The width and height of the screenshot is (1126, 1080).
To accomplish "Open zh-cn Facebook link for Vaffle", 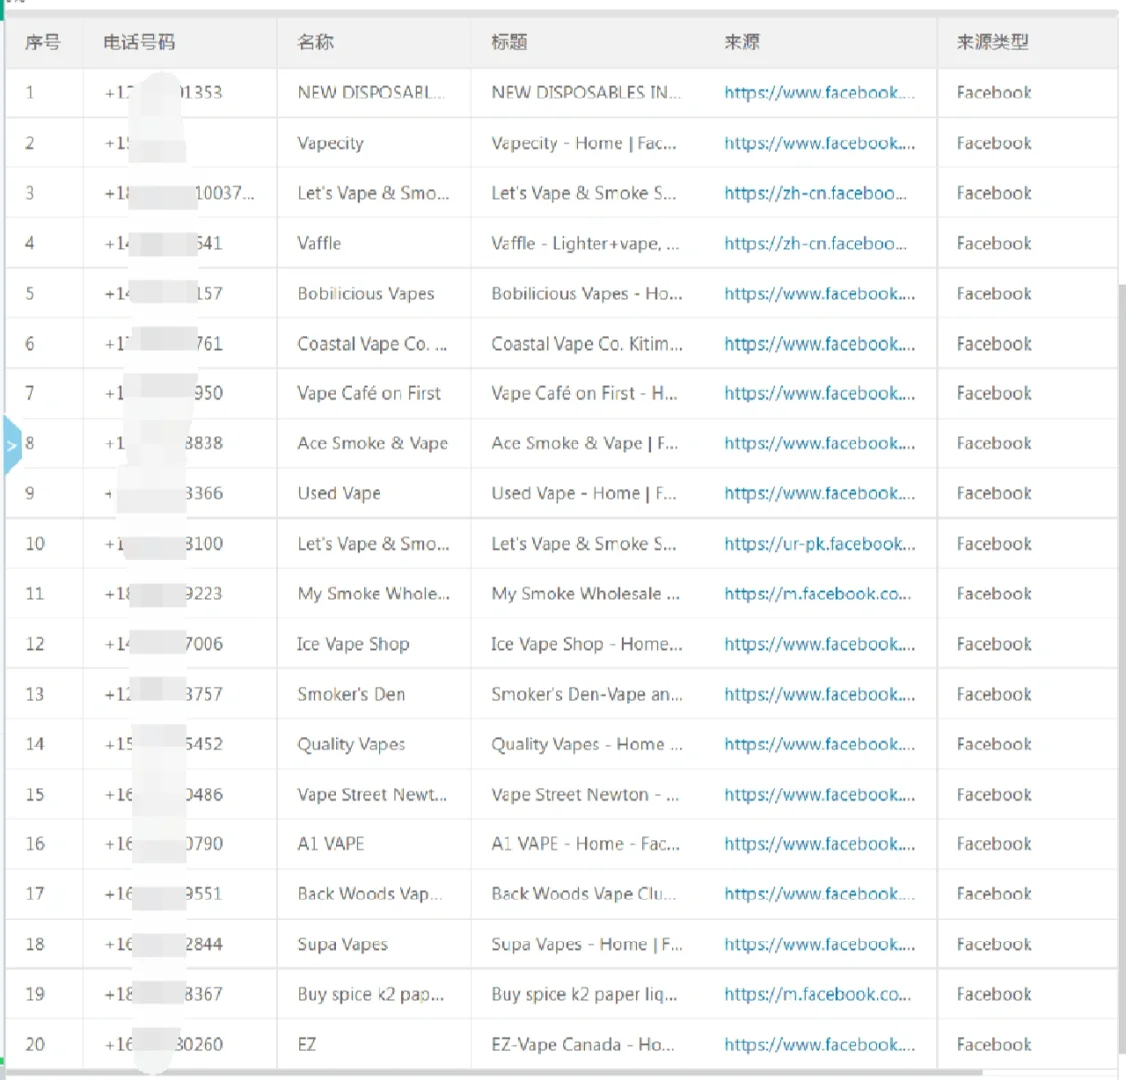I will click(815, 243).
